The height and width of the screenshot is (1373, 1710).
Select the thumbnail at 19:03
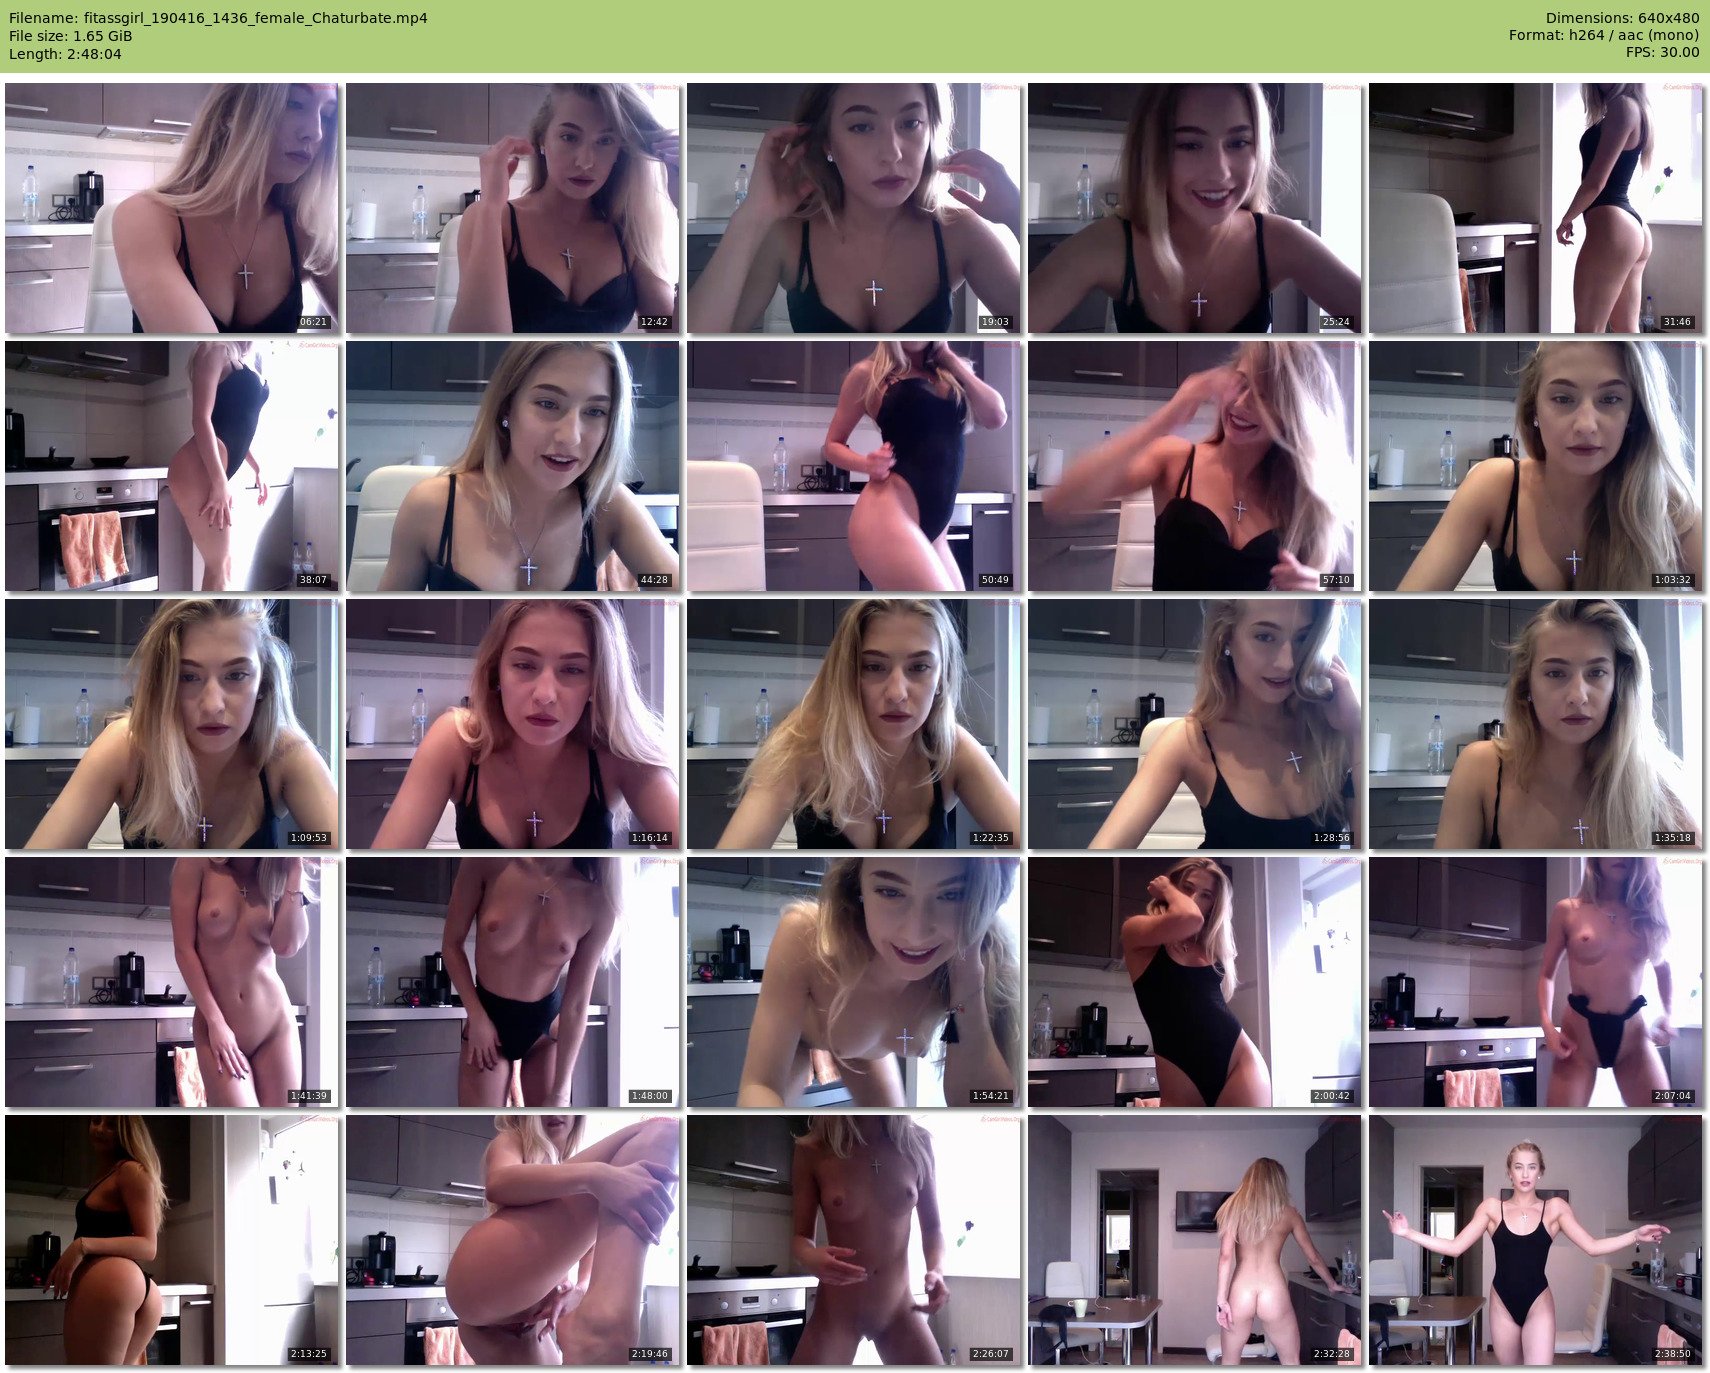tap(854, 208)
